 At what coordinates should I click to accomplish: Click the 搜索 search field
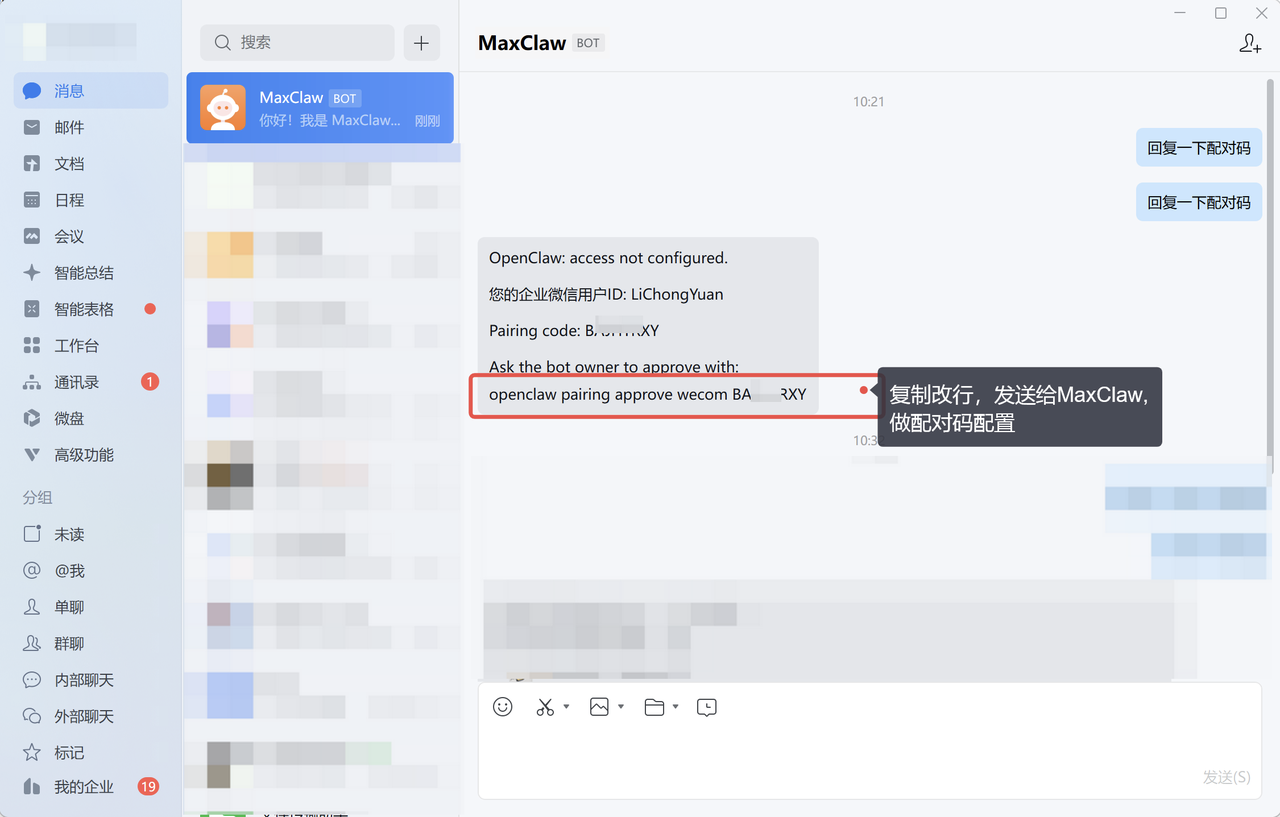(298, 43)
